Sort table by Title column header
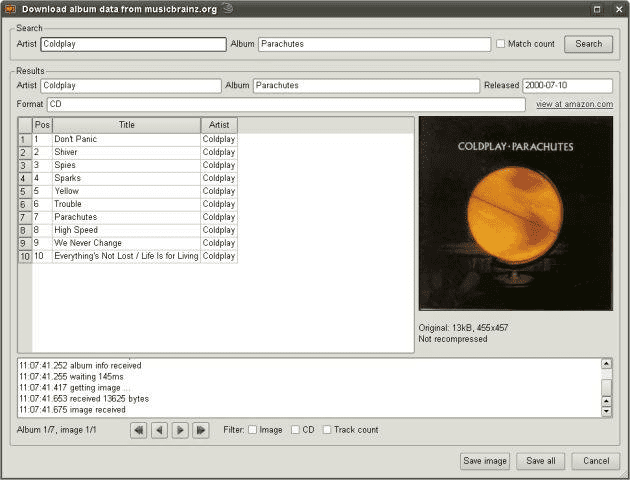The height and width of the screenshot is (480, 630). tap(127, 125)
